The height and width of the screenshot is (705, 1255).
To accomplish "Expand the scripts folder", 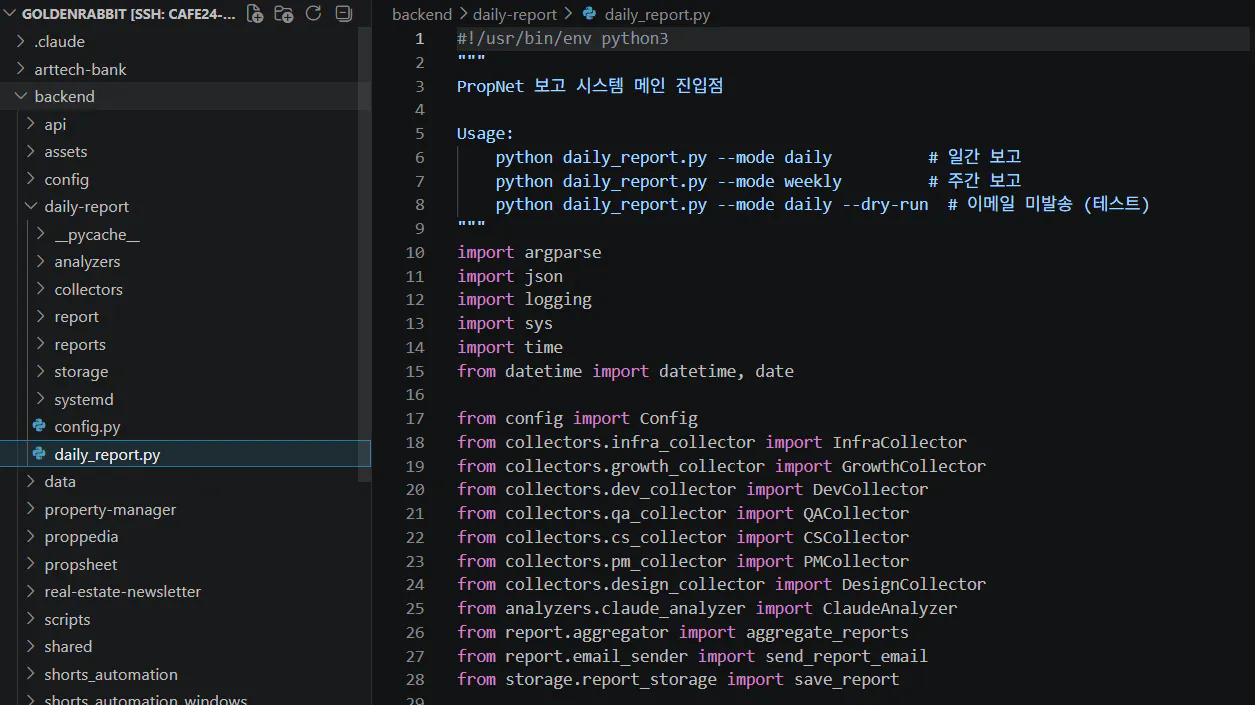I will (x=31, y=619).
